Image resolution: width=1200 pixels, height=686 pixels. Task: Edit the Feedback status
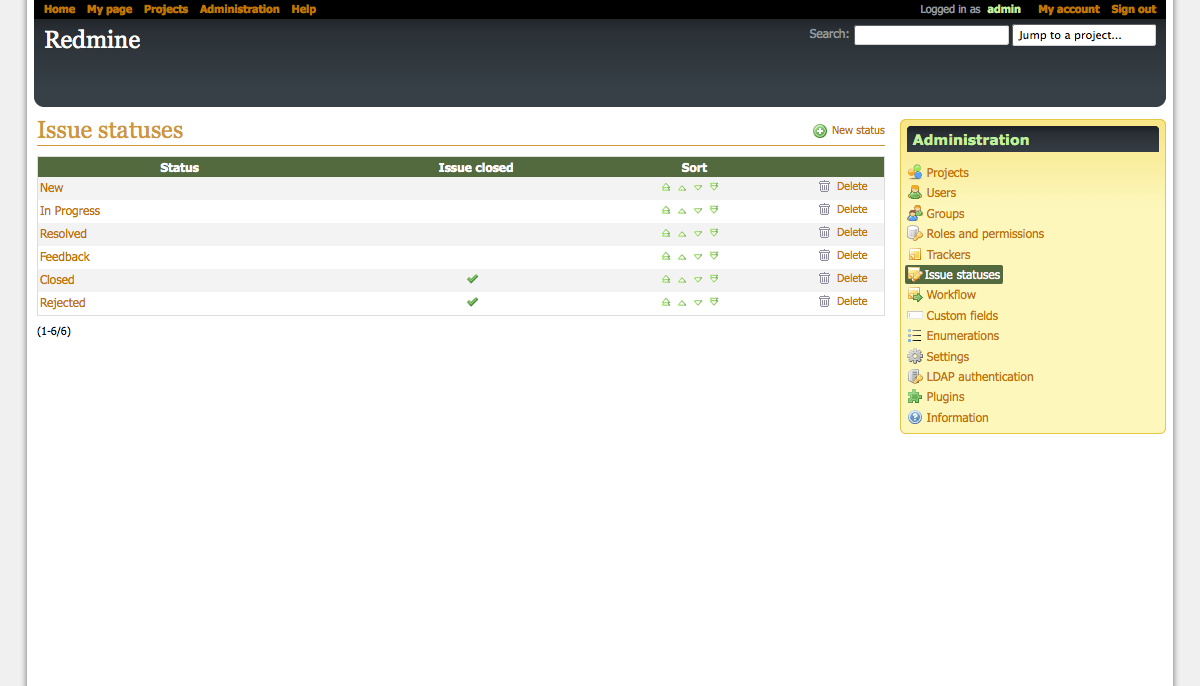(x=65, y=257)
